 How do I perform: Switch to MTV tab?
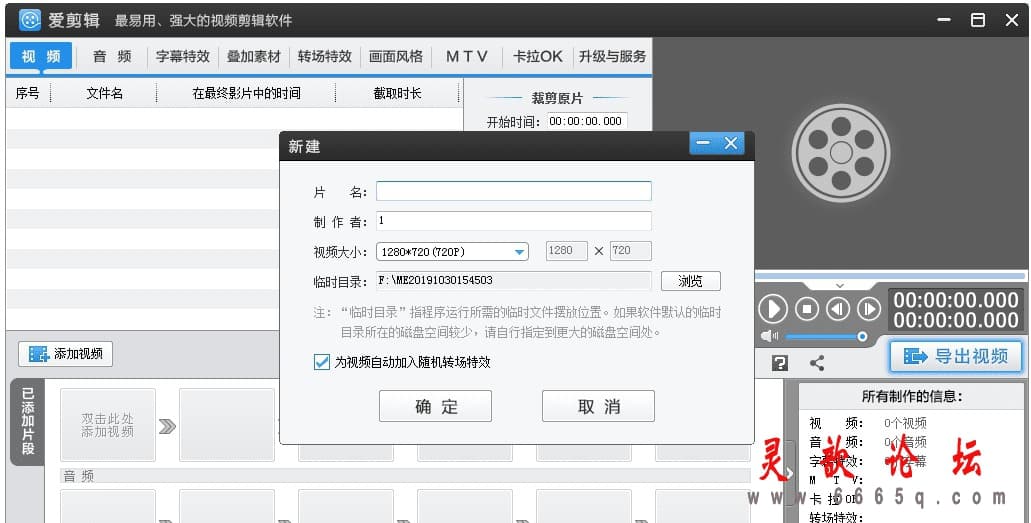(467, 57)
